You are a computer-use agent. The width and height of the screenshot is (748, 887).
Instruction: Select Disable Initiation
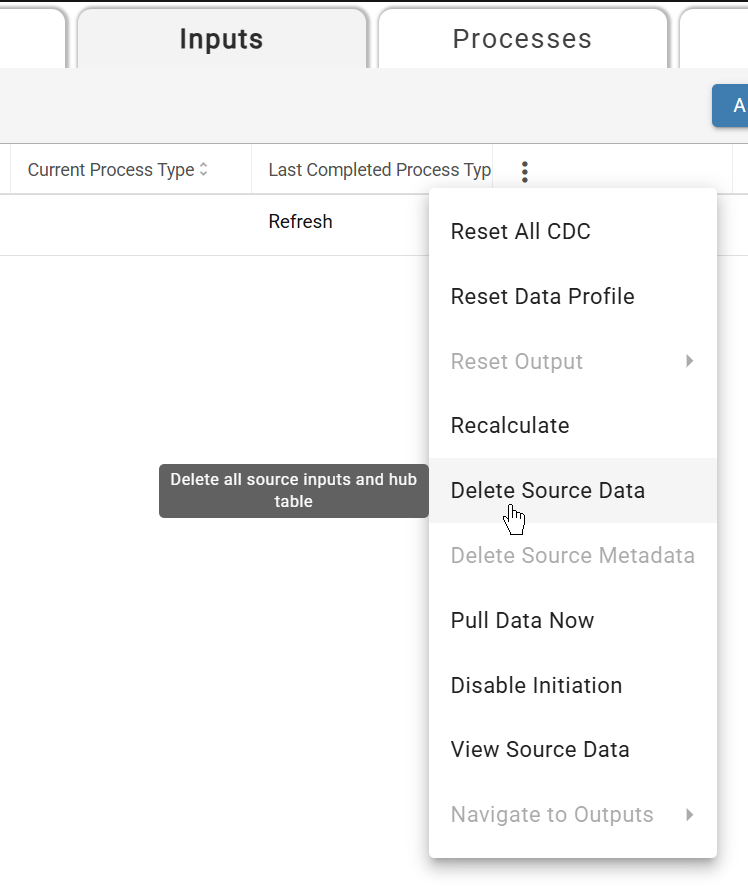pos(536,685)
